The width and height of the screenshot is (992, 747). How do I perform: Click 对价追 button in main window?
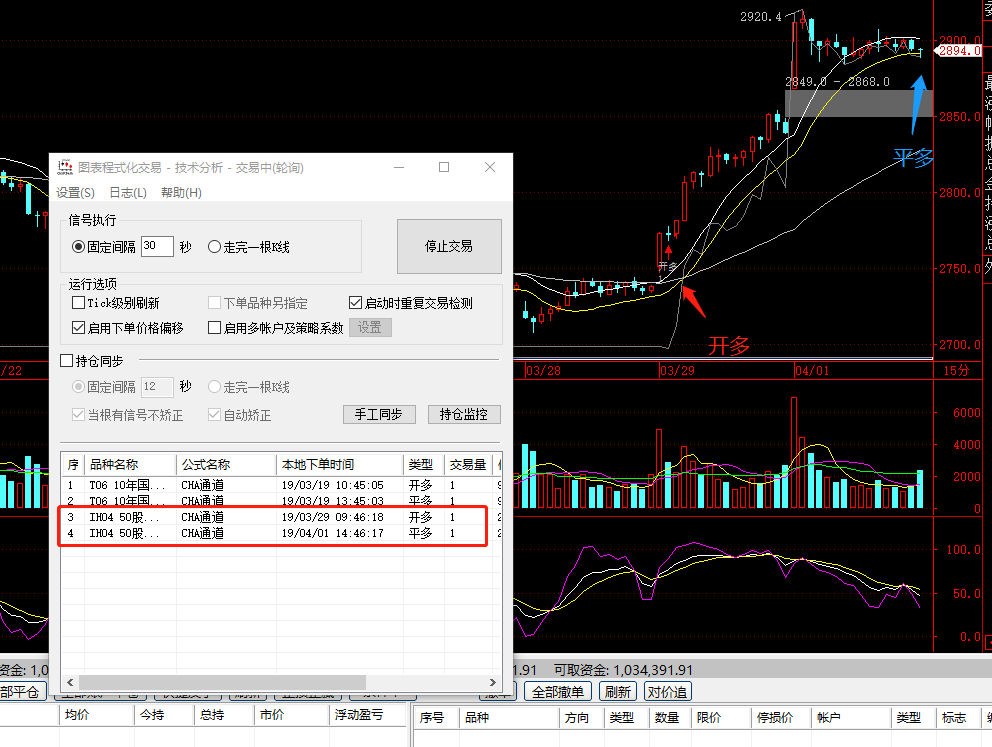pyautogui.click(x=667, y=692)
